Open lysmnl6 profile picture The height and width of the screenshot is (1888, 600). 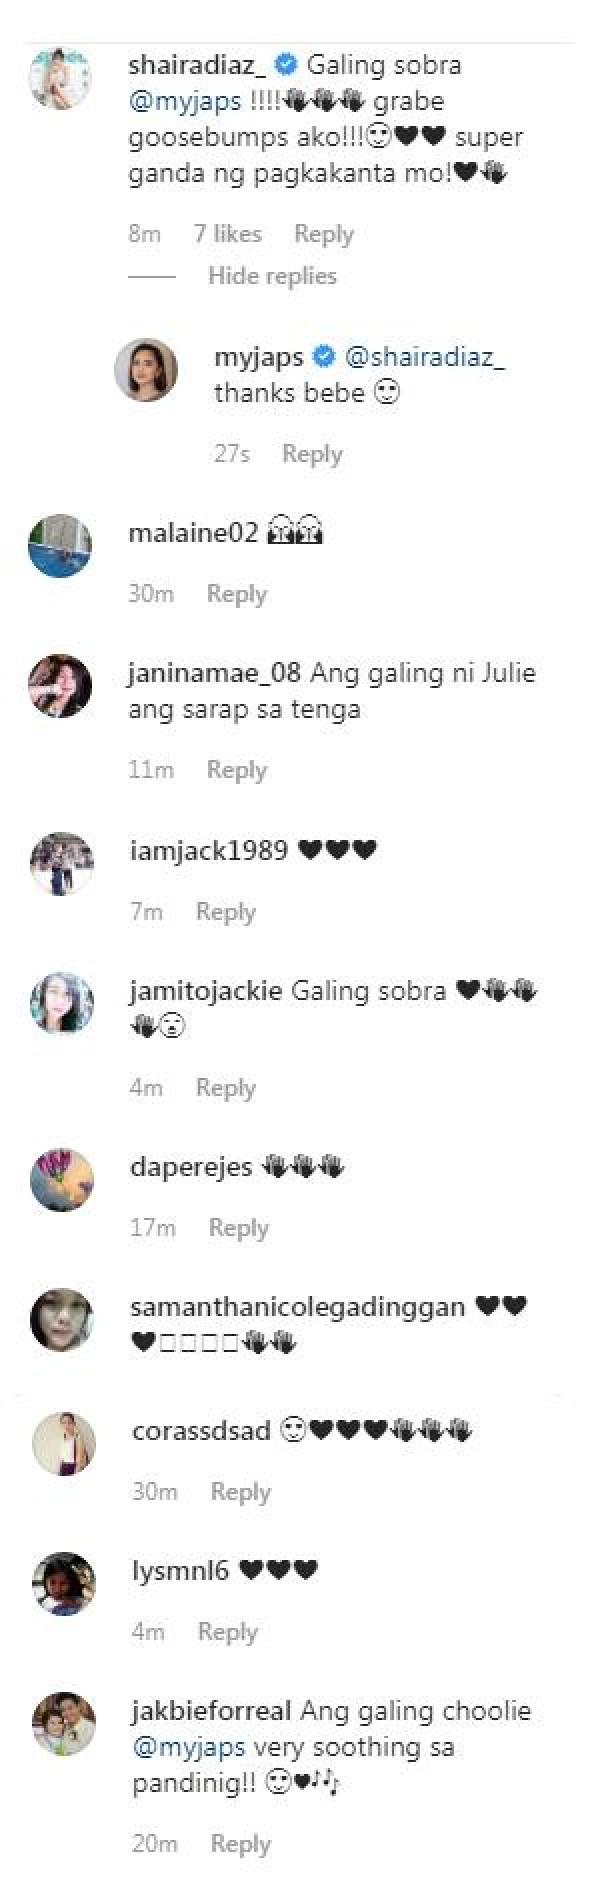pyautogui.click(x=64, y=1583)
